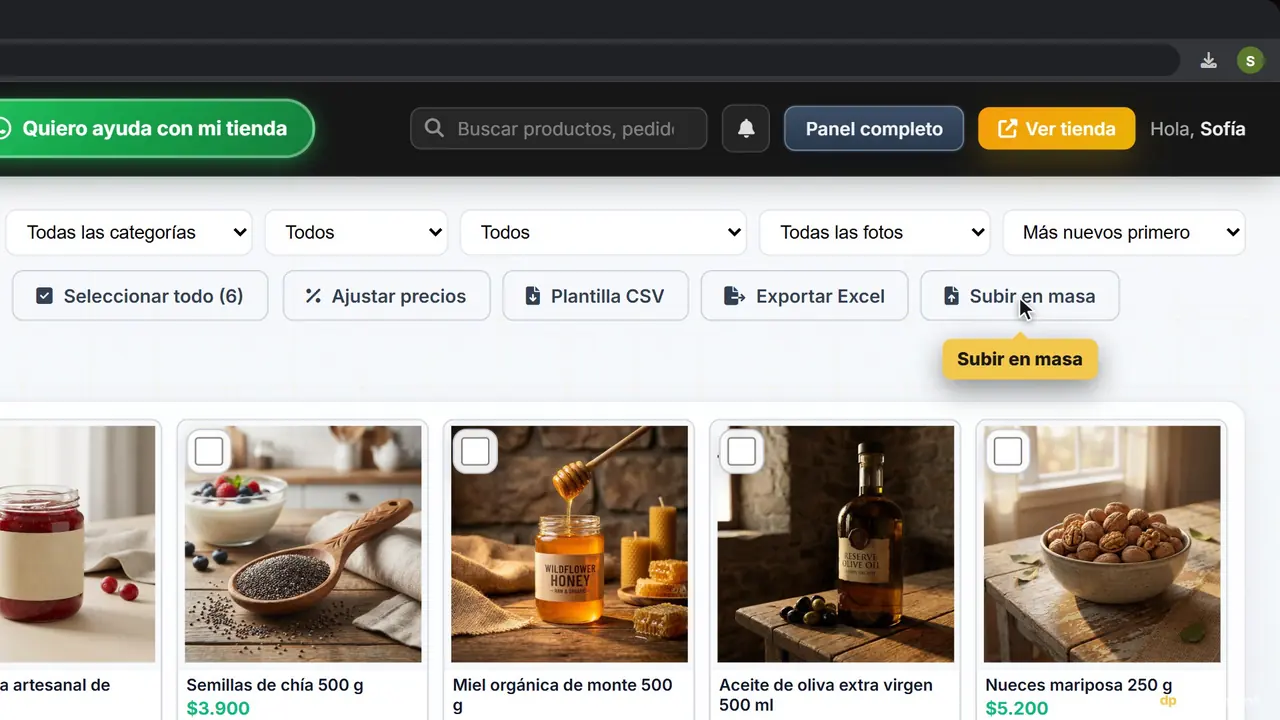The width and height of the screenshot is (1280, 720).
Task: Click the file icon on Plantilla CSV
Action: click(533, 296)
